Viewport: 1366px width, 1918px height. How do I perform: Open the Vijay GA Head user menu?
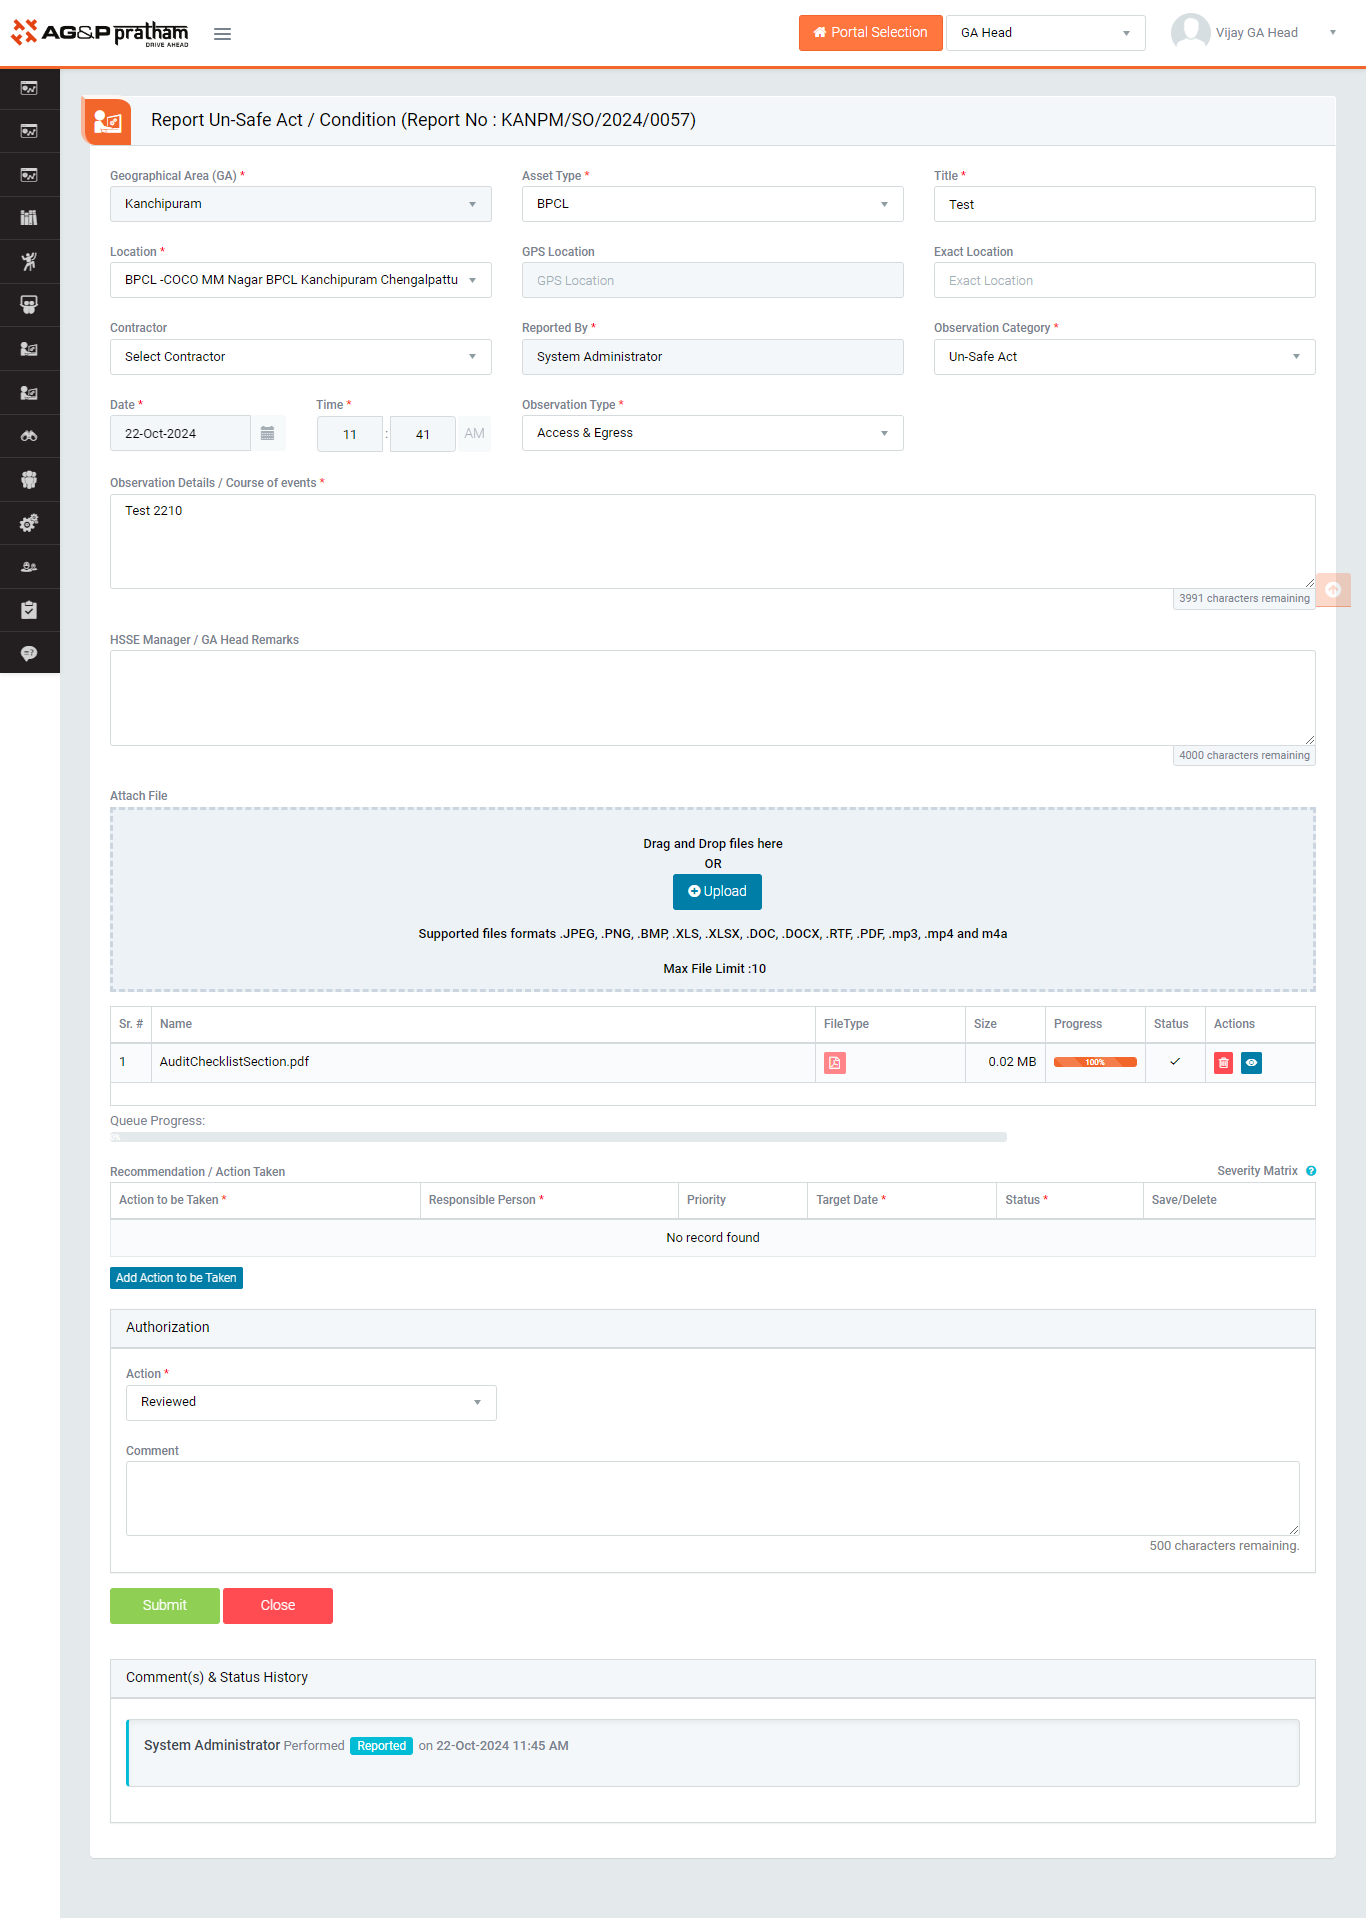click(x=1255, y=33)
